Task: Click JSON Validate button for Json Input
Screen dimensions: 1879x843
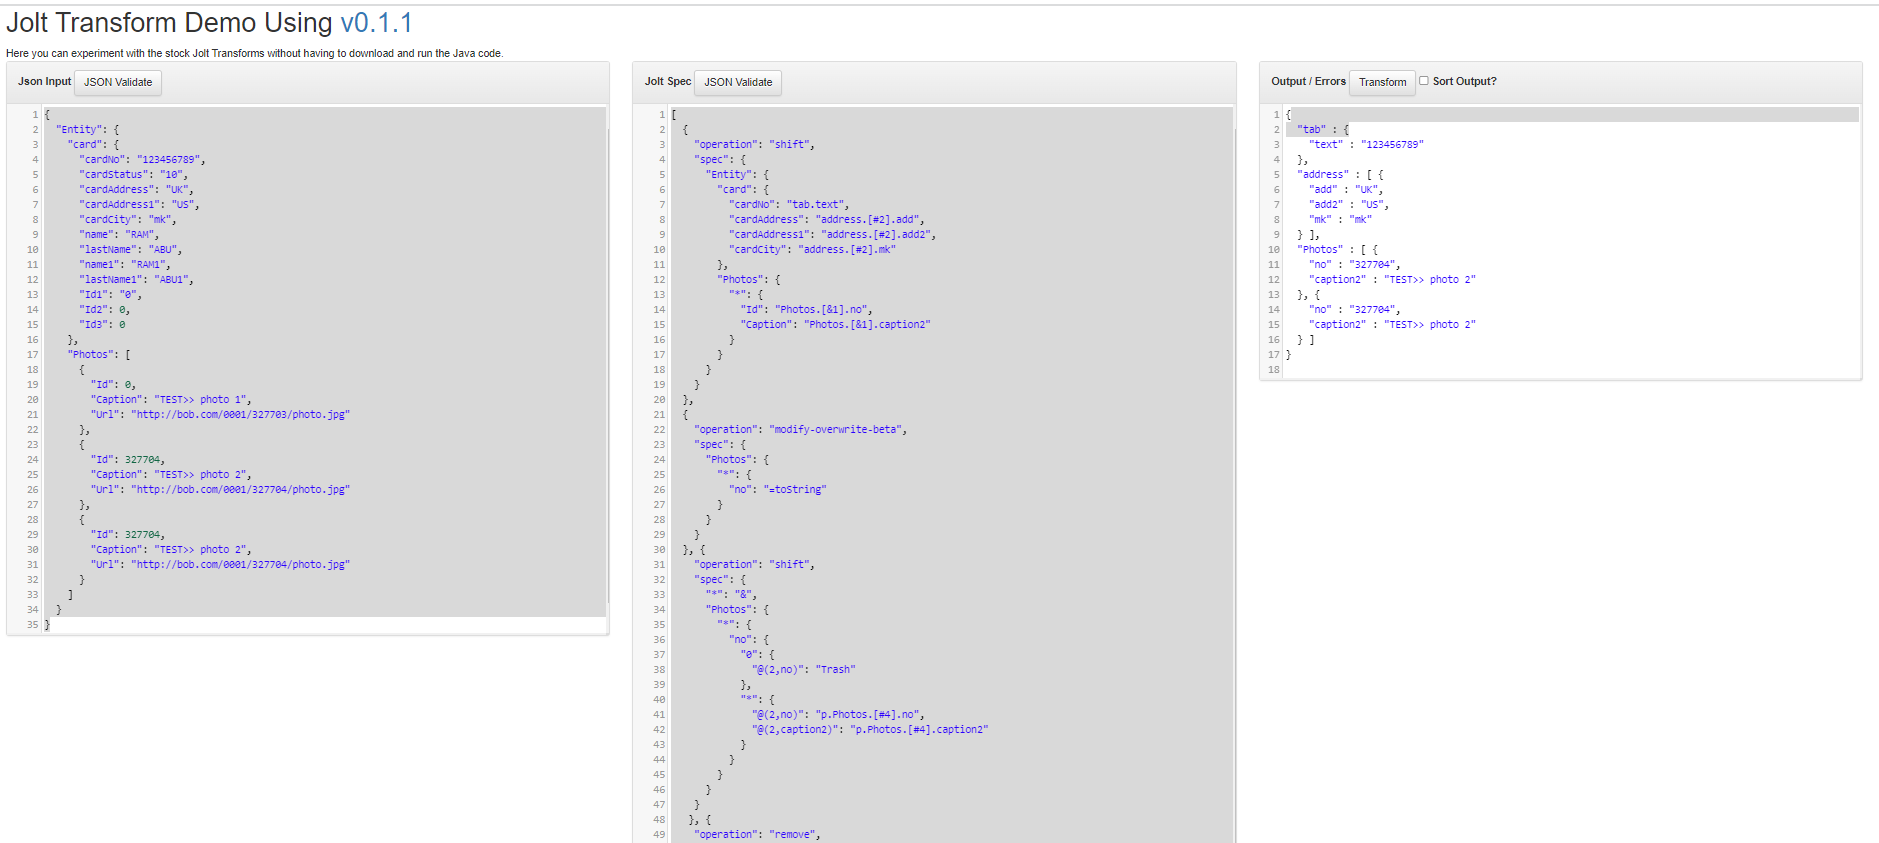Action: 118,82
